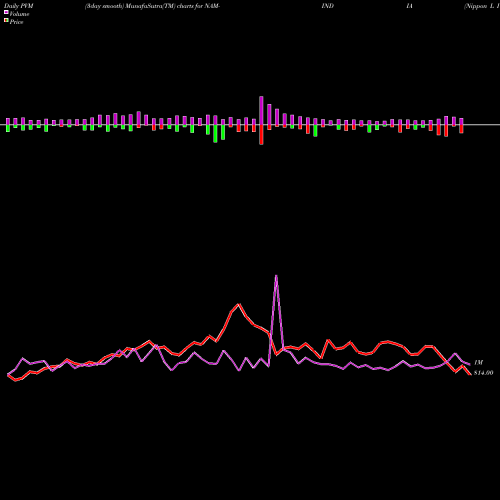The image size is (500, 500).
Task: Click the peak of the red price line
Action: click(239, 304)
